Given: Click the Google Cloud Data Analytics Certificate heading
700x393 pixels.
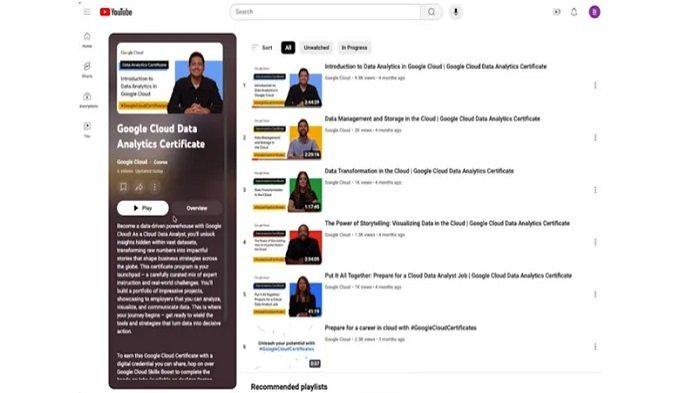Looking at the screenshot, I should pyautogui.click(x=161, y=136).
